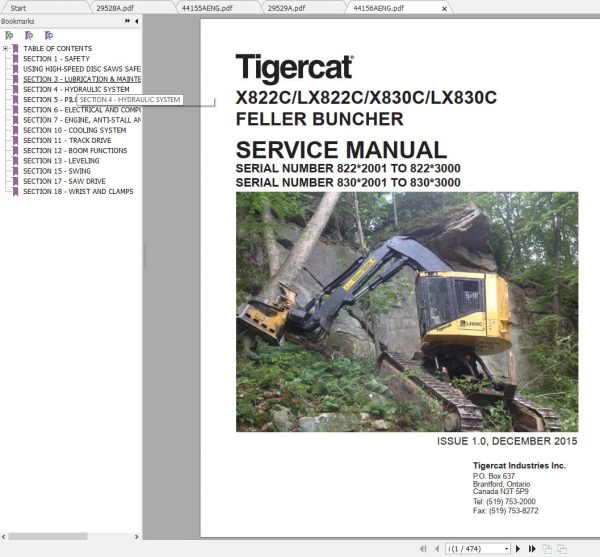
Task: Open SECTION 10 - COOLING SYSTEM bookmark
Action: coord(75,130)
